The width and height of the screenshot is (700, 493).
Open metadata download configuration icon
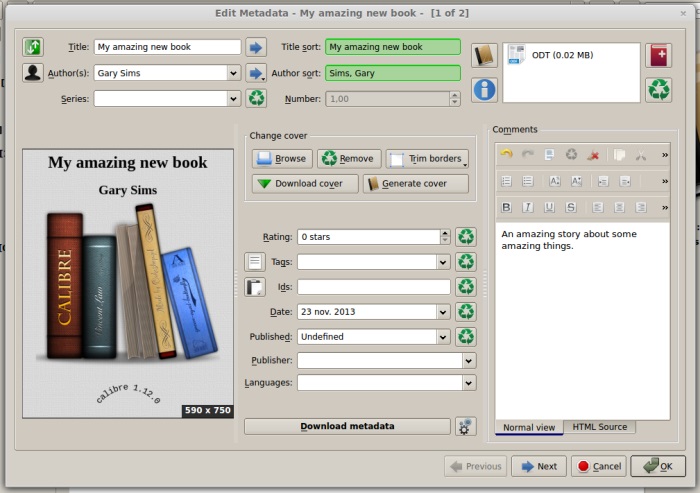click(465, 426)
